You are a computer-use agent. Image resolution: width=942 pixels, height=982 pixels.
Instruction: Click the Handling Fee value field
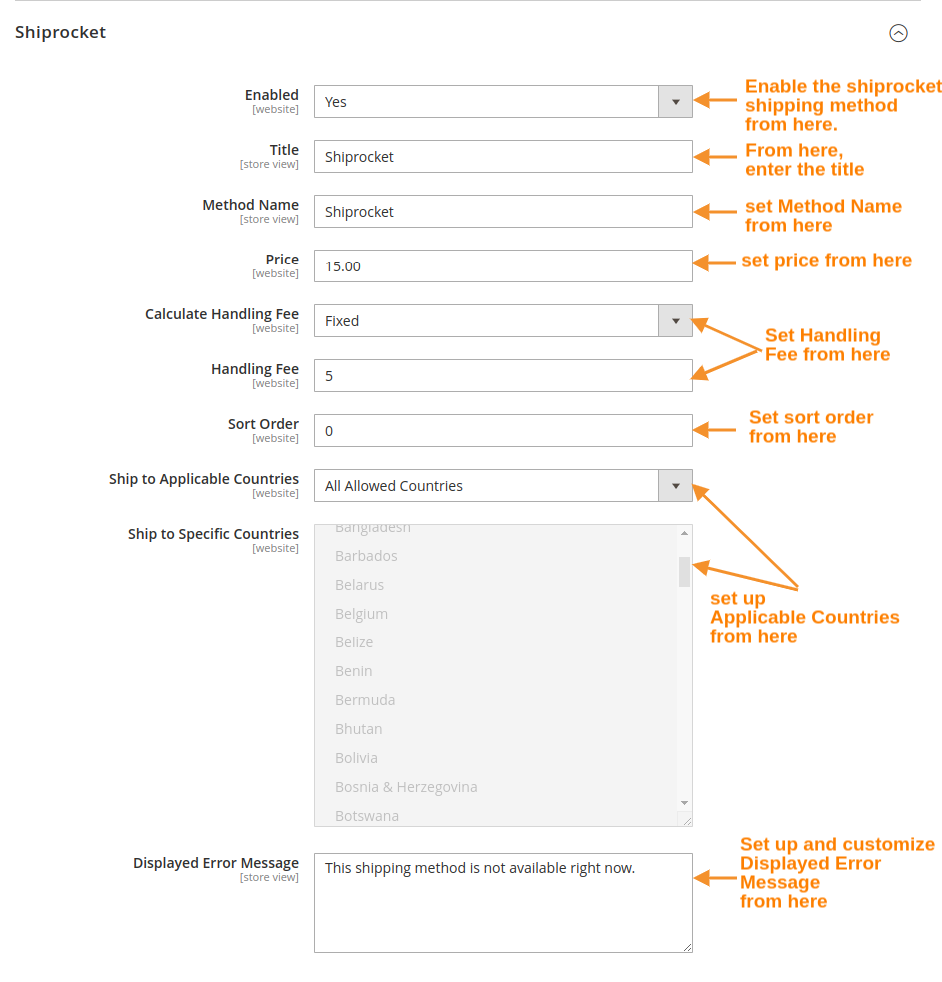[502, 375]
